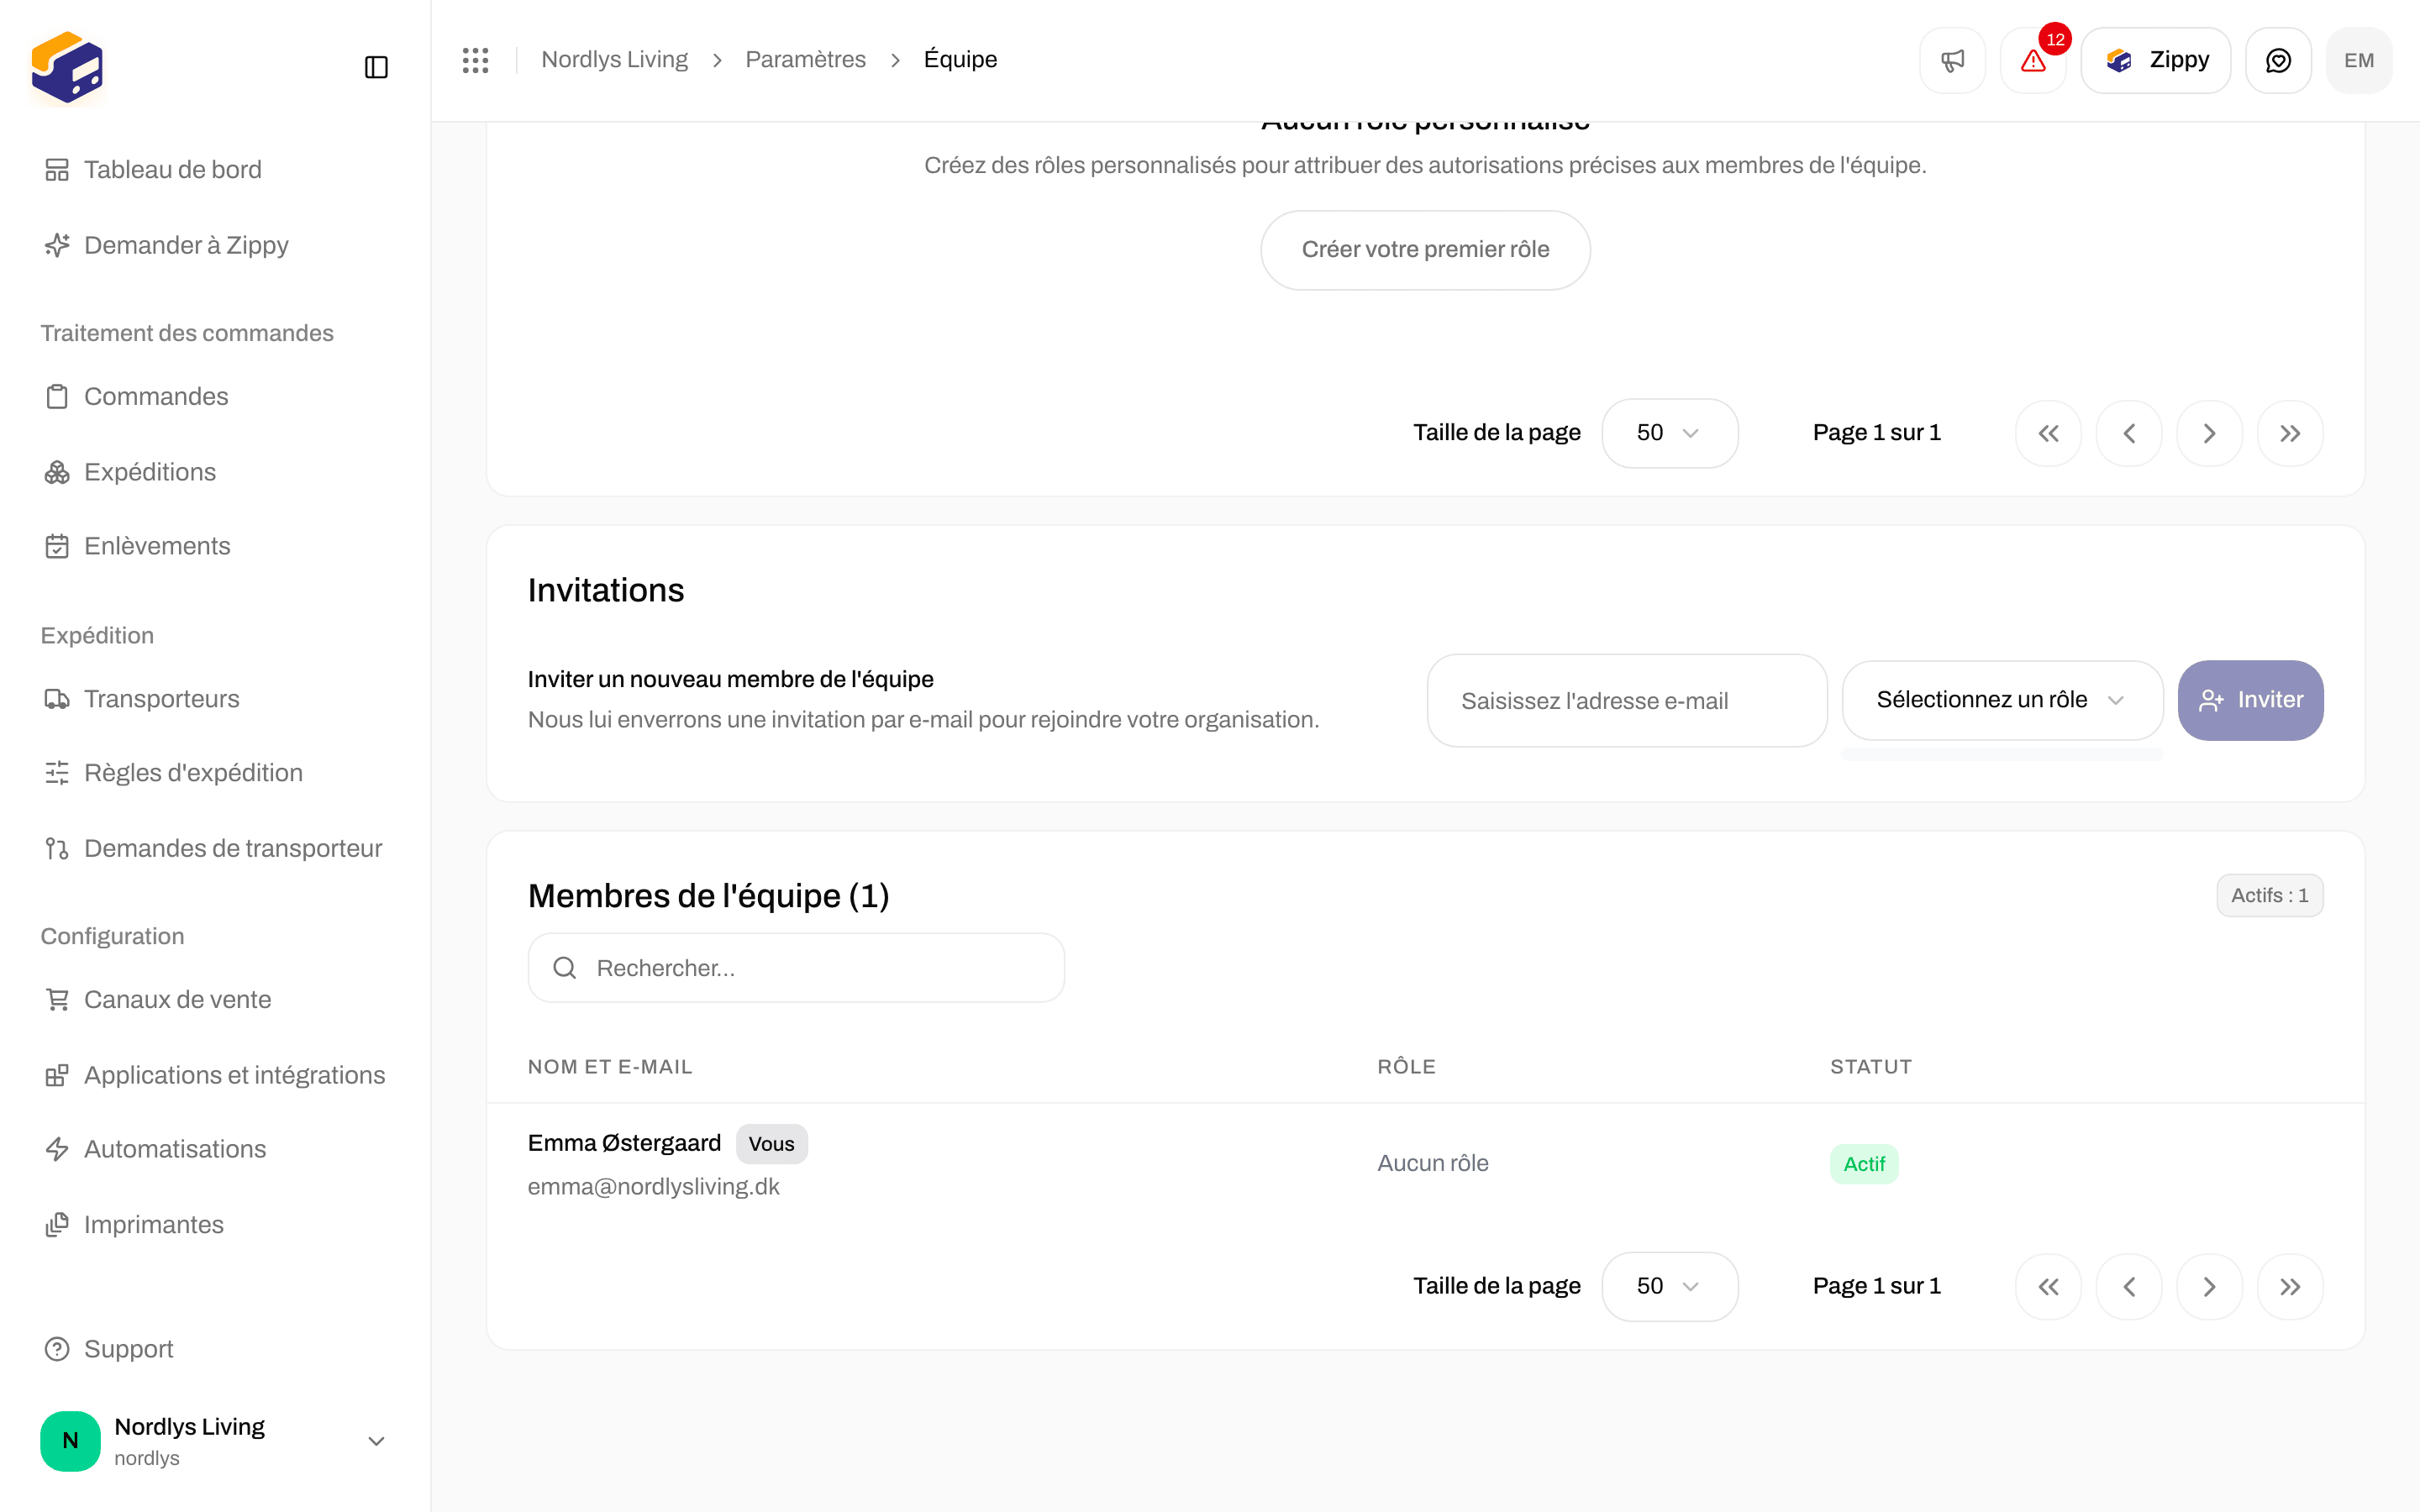Open Règles d'expédition page
2420x1512 pixels.
pyautogui.click(x=173, y=772)
